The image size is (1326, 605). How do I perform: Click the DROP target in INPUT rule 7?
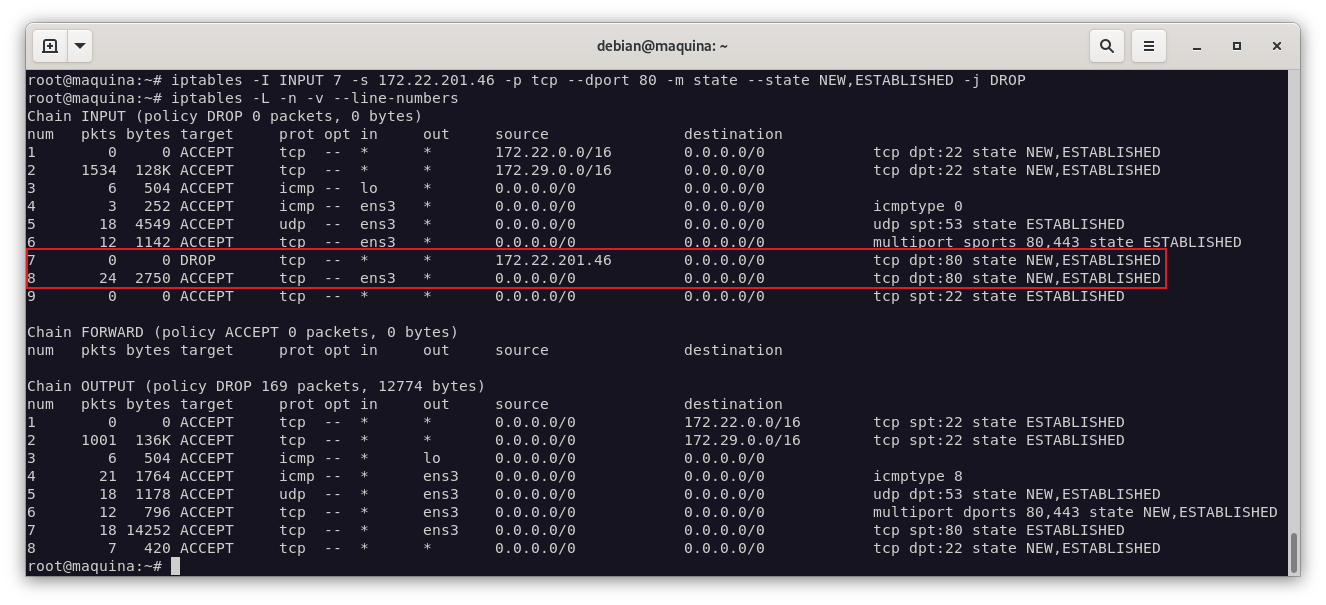(197, 260)
